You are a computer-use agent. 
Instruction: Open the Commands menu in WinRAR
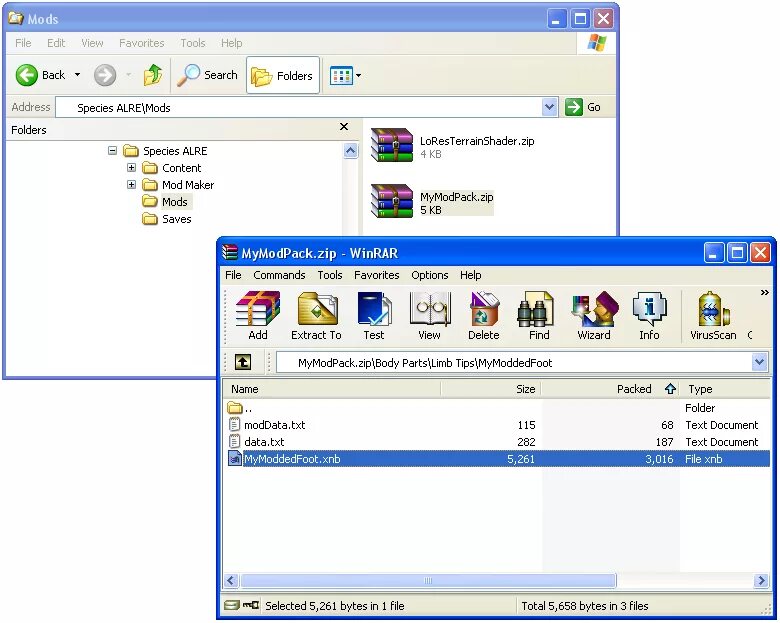(279, 275)
